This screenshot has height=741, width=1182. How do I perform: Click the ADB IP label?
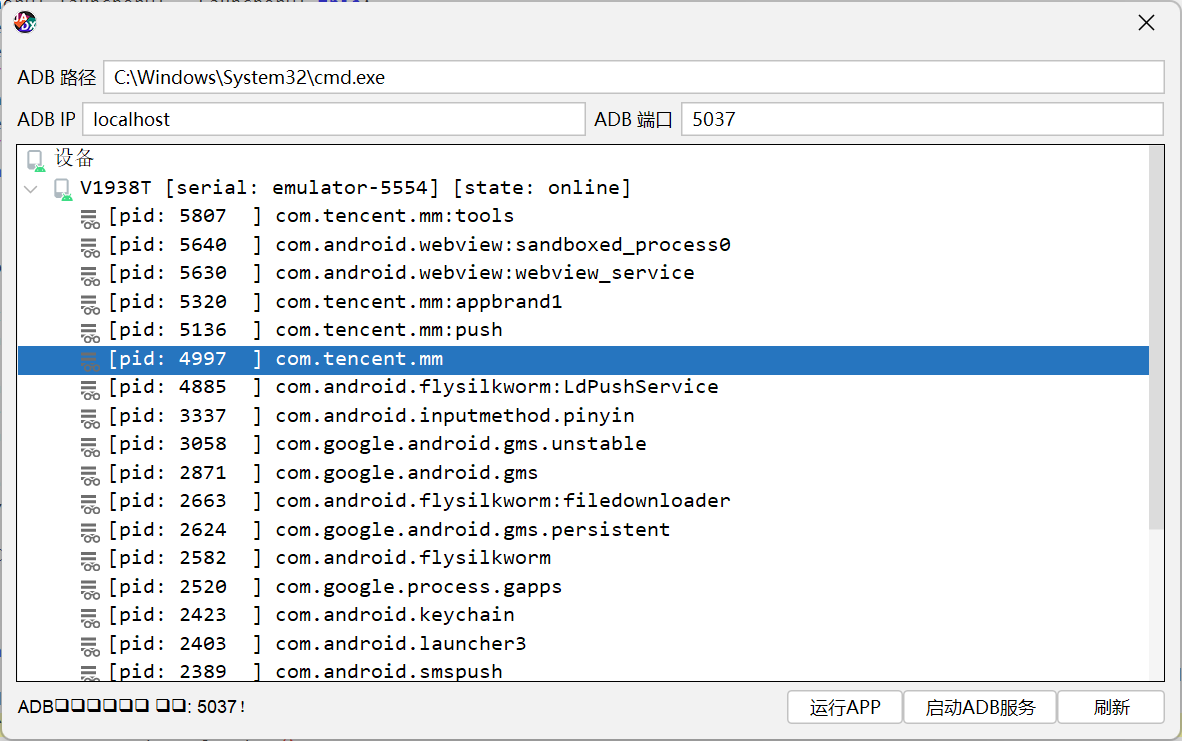point(46,119)
